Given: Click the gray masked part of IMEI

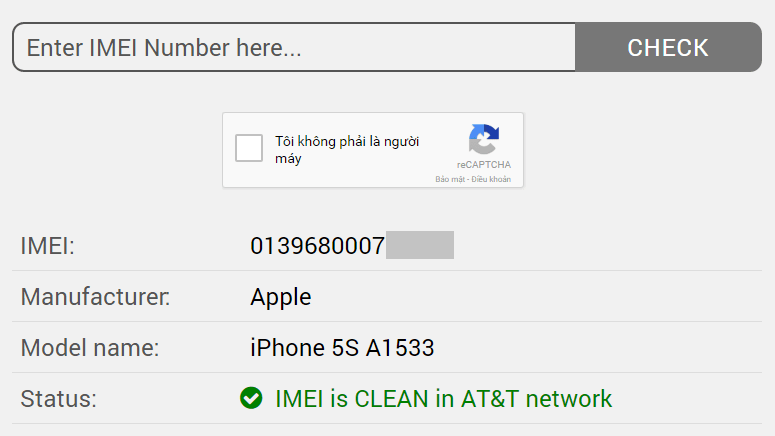Looking at the screenshot, I should tap(420, 246).
